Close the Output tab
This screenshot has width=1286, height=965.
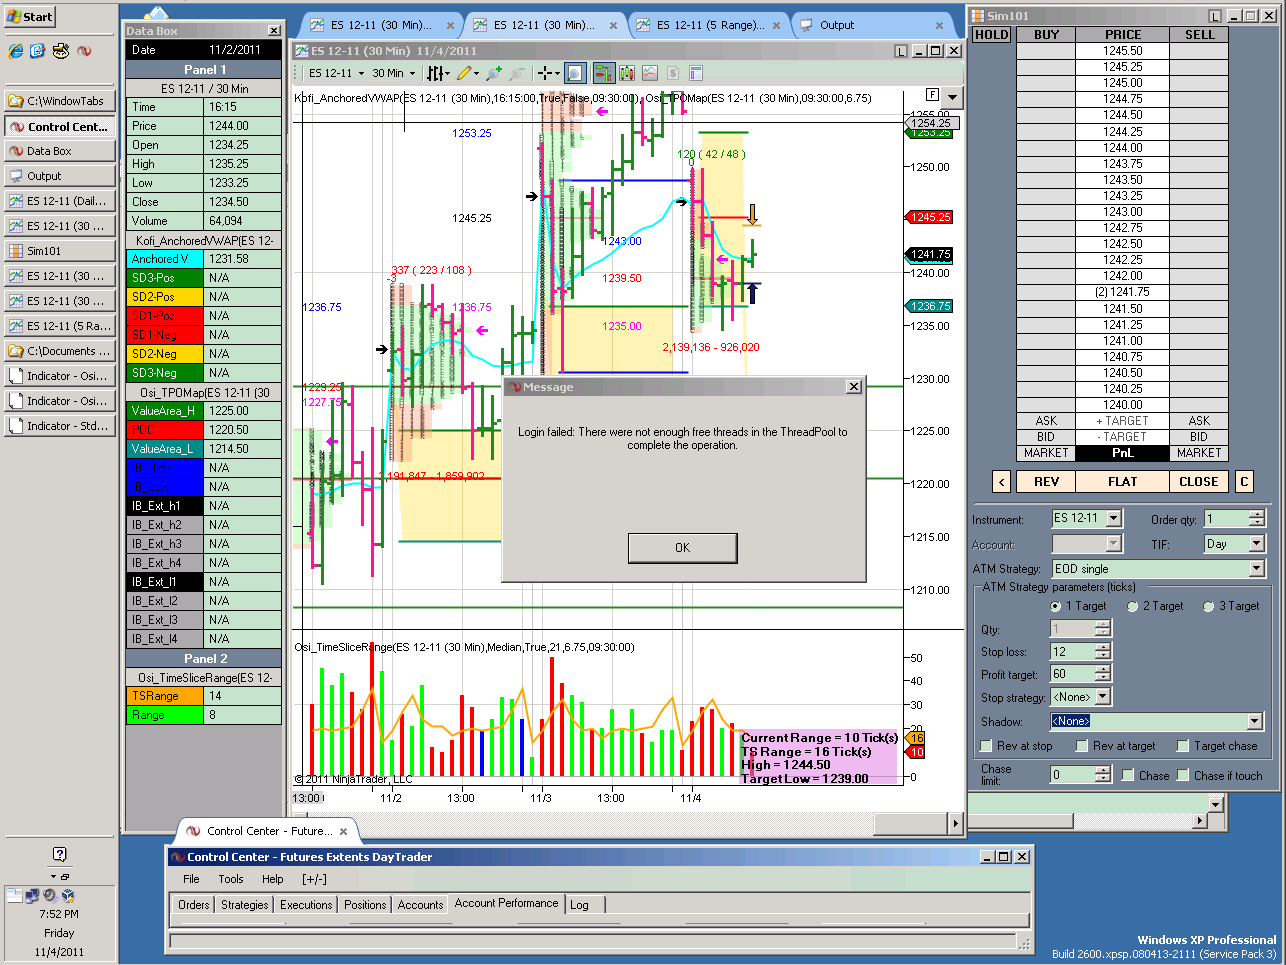pyautogui.click(x=939, y=25)
